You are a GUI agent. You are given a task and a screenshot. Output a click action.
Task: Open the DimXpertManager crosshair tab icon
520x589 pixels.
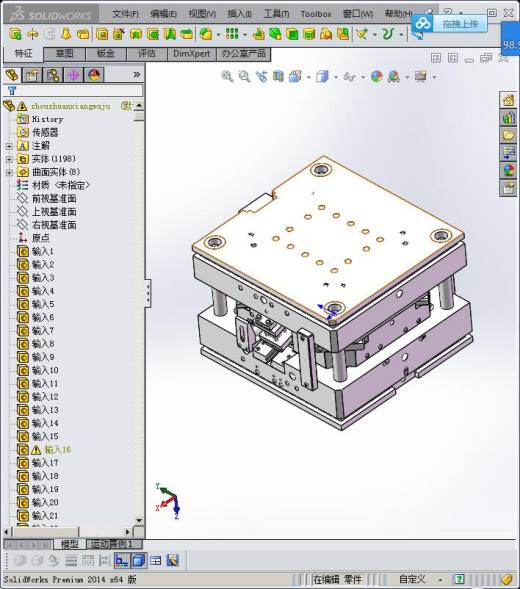coord(73,75)
